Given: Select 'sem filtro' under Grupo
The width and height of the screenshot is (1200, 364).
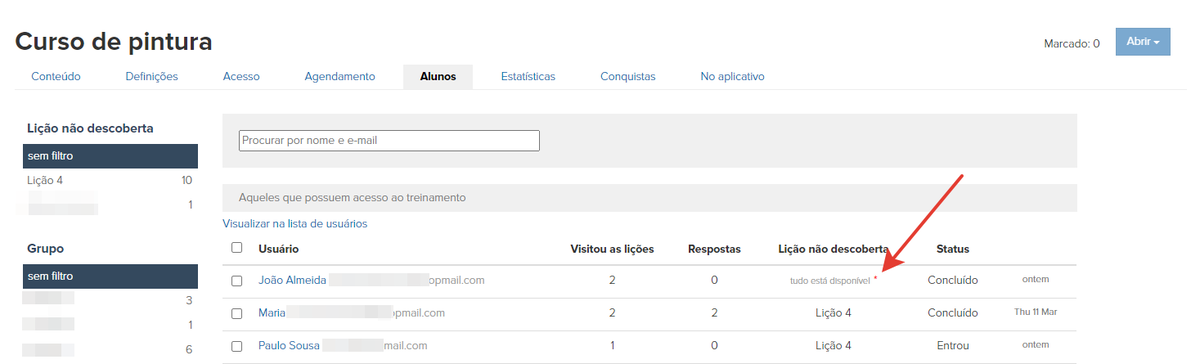Looking at the screenshot, I should [110, 276].
